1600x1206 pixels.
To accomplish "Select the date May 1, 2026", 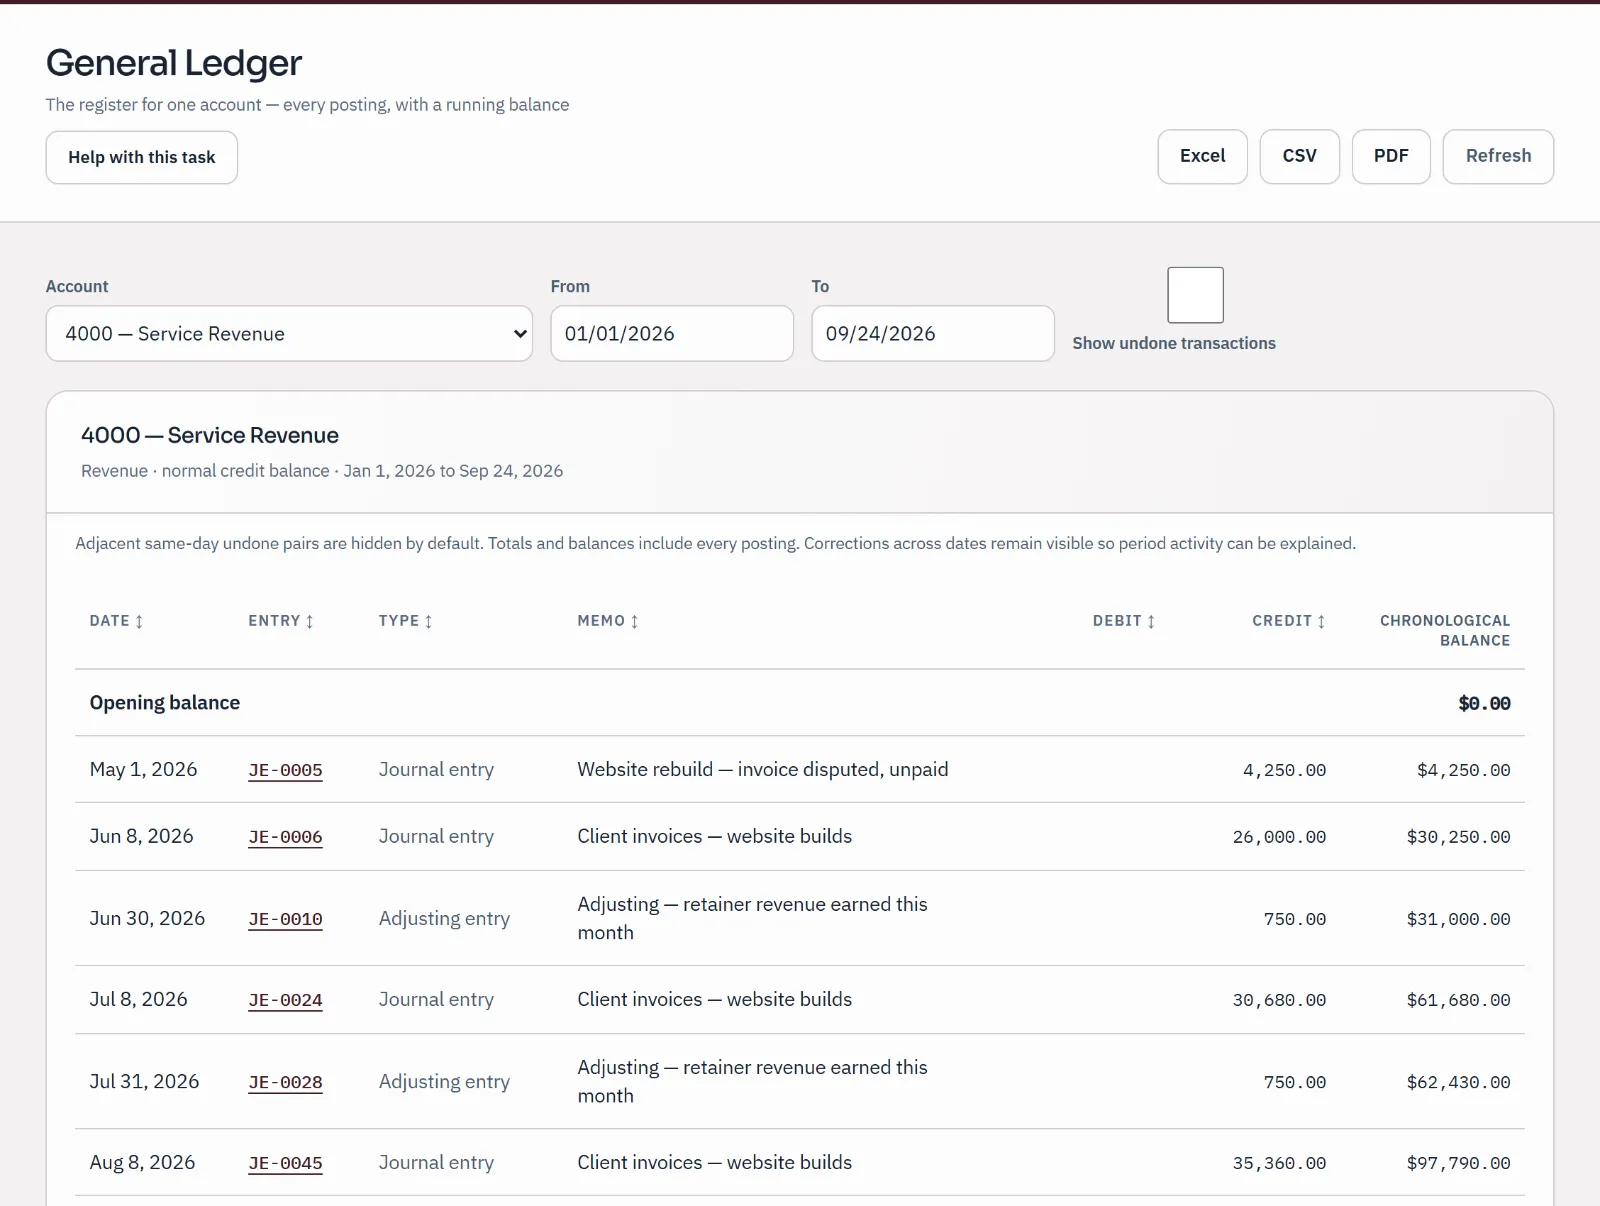I will [x=143, y=770].
